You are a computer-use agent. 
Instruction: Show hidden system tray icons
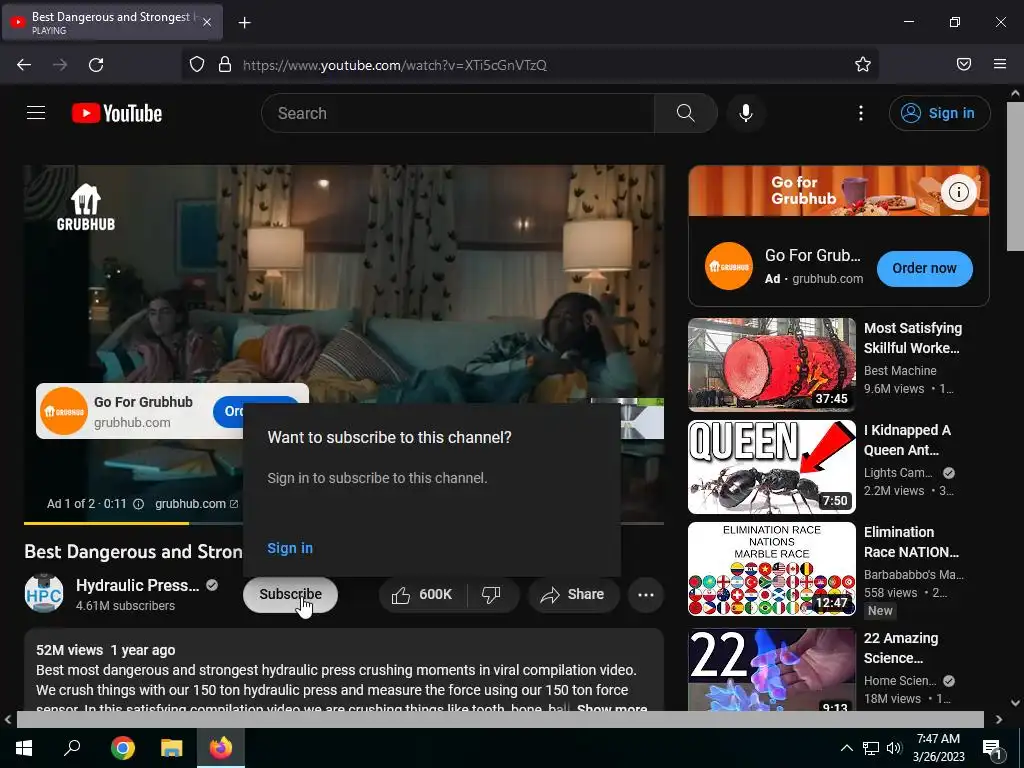coord(846,748)
